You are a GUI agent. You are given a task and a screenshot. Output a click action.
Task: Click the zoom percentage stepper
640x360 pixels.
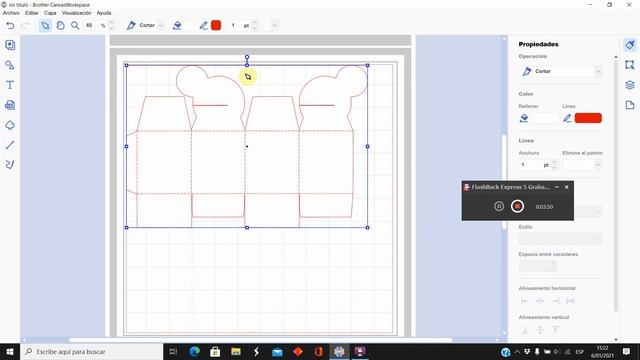tap(111, 25)
